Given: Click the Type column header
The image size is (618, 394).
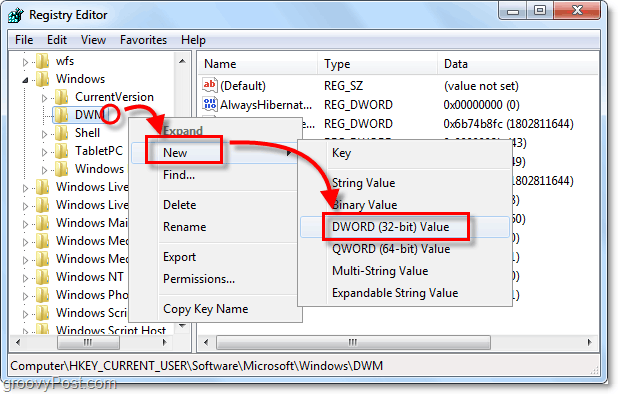Looking at the screenshot, I should pos(378,64).
